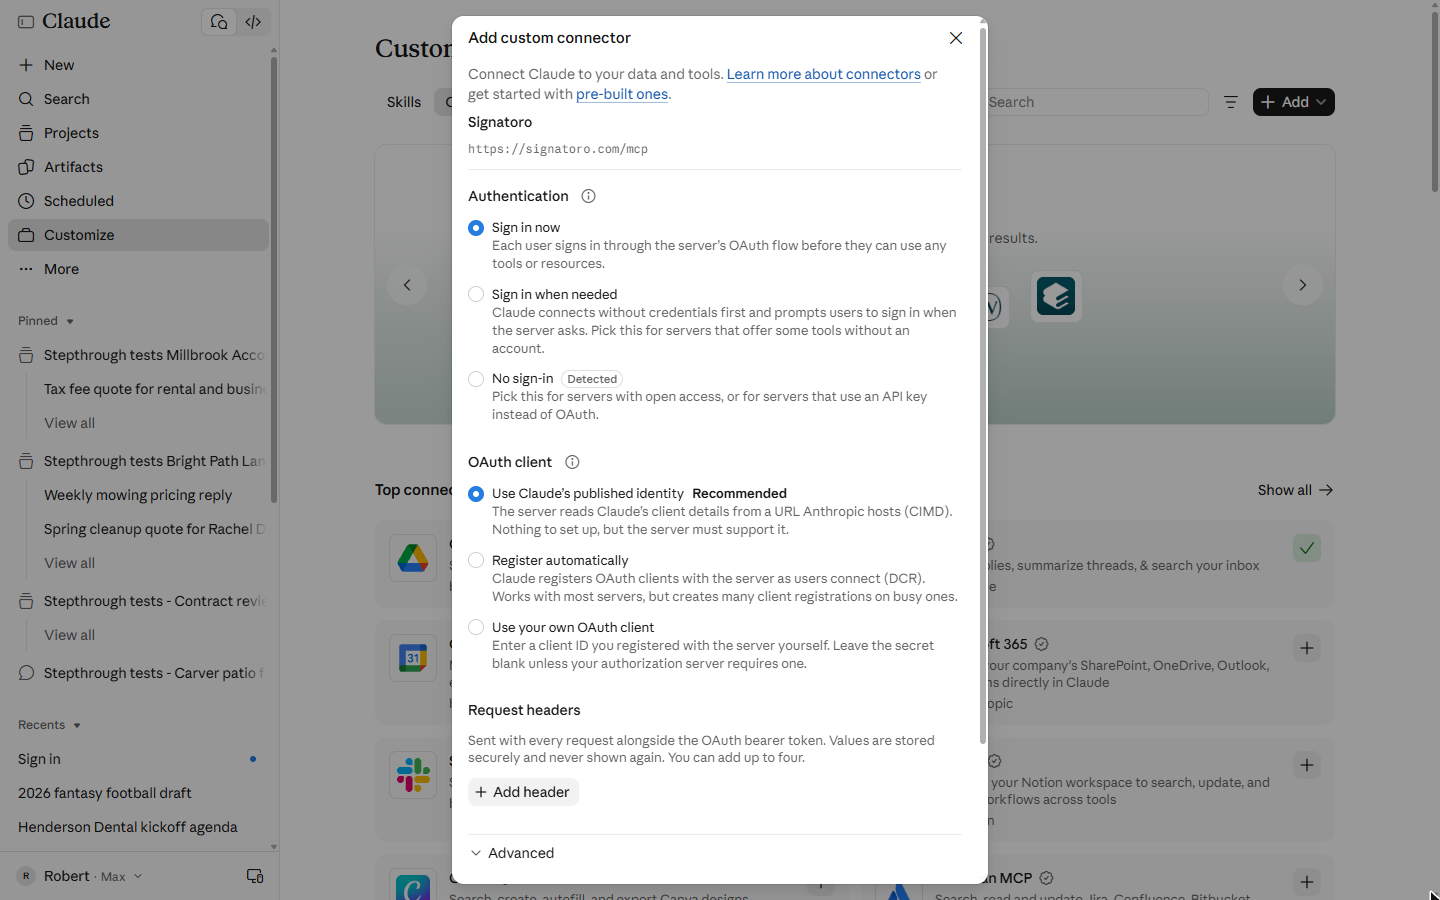Open the chat mode icon in sidebar header
This screenshot has height=900, width=1440.
(219, 22)
